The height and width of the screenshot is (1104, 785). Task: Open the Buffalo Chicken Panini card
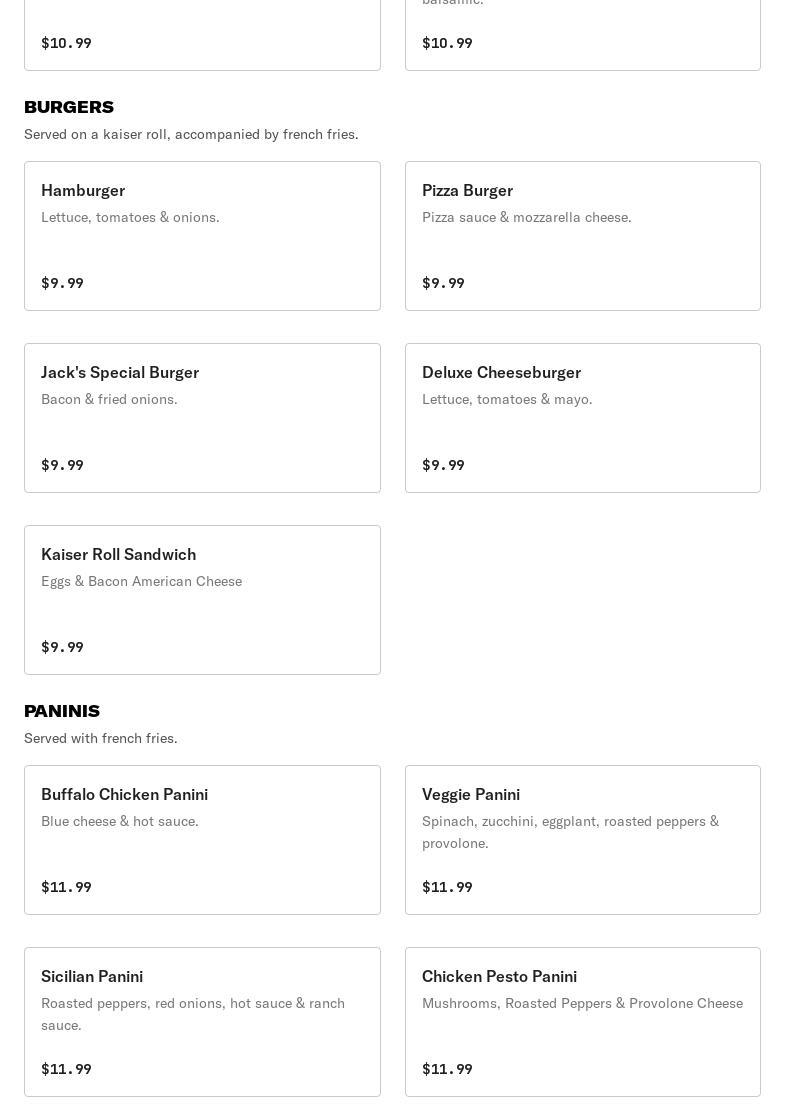click(202, 840)
